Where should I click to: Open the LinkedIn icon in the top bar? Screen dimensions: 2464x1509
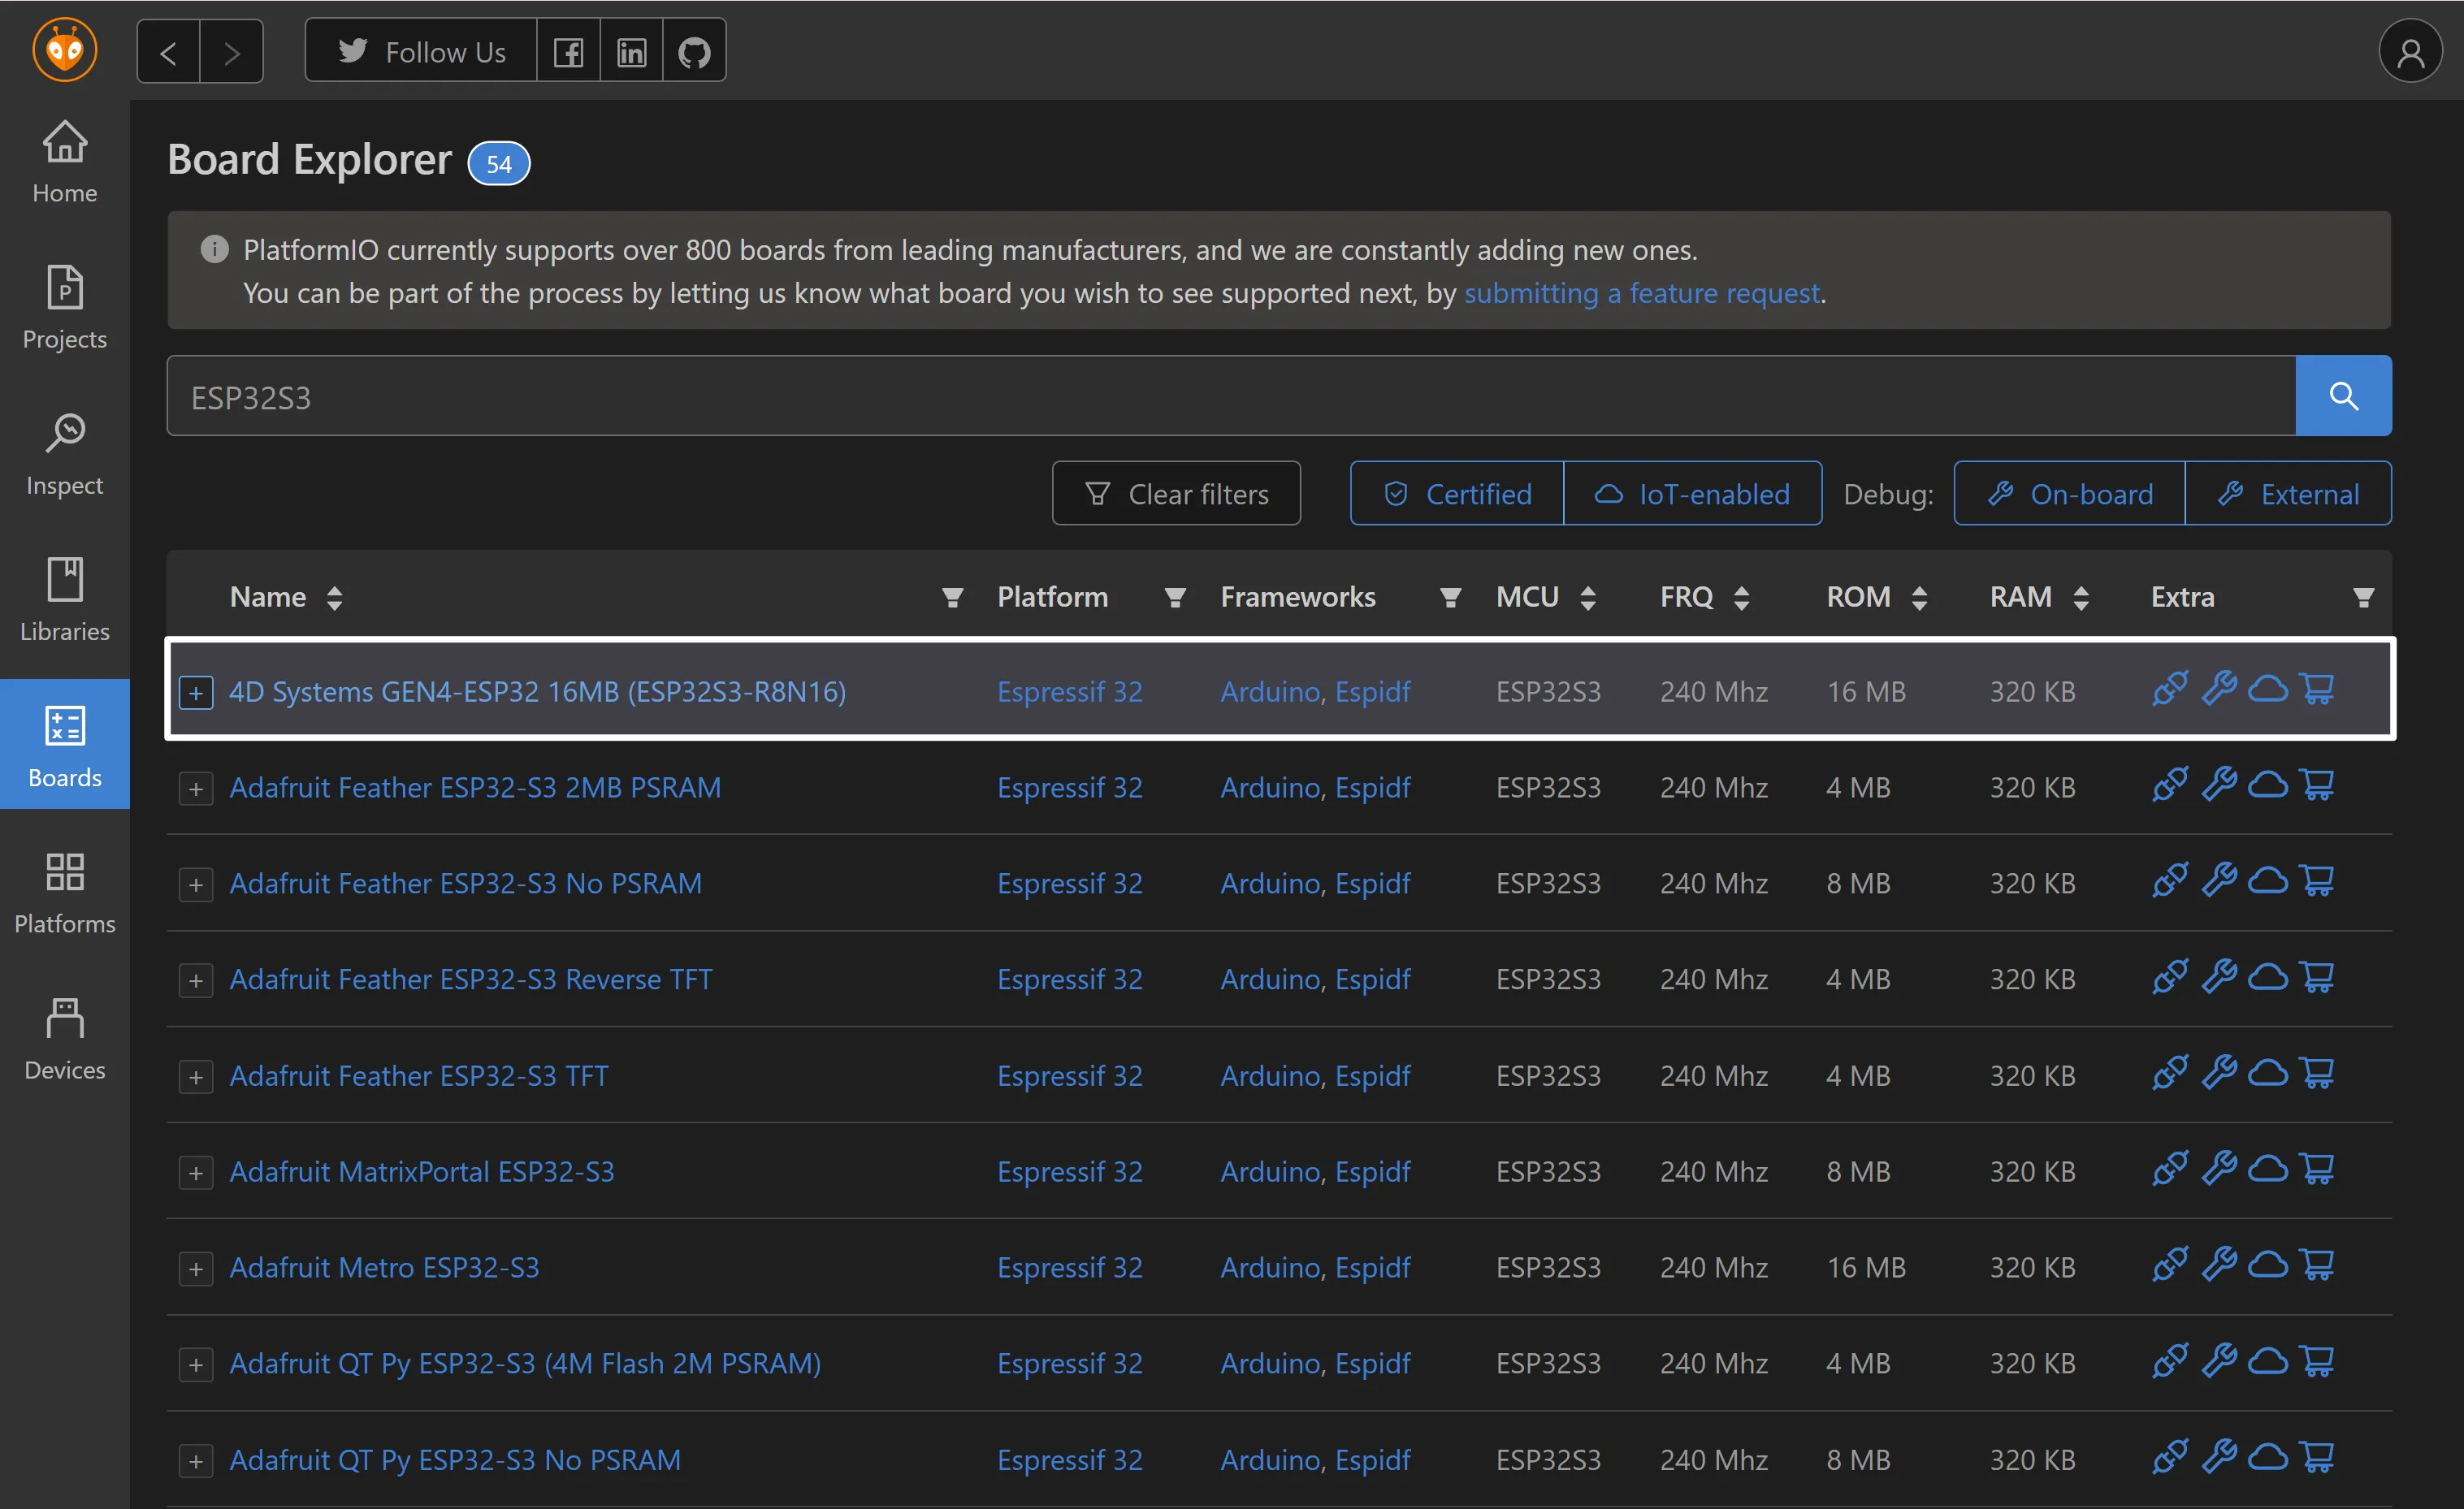pyautogui.click(x=631, y=51)
